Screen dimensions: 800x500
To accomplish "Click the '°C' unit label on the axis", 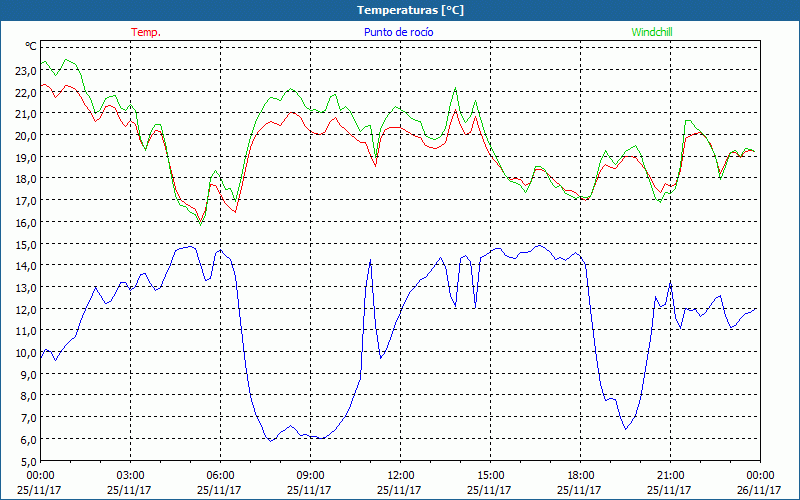I will [31, 47].
